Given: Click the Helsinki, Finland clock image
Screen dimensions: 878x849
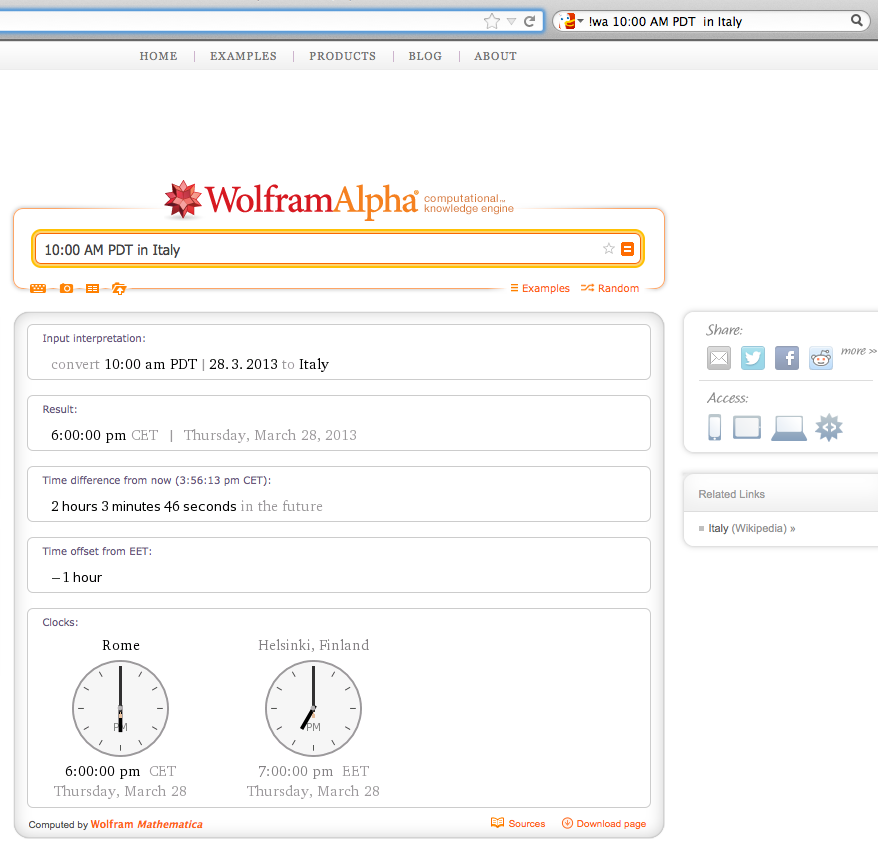Looking at the screenshot, I should [314, 708].
